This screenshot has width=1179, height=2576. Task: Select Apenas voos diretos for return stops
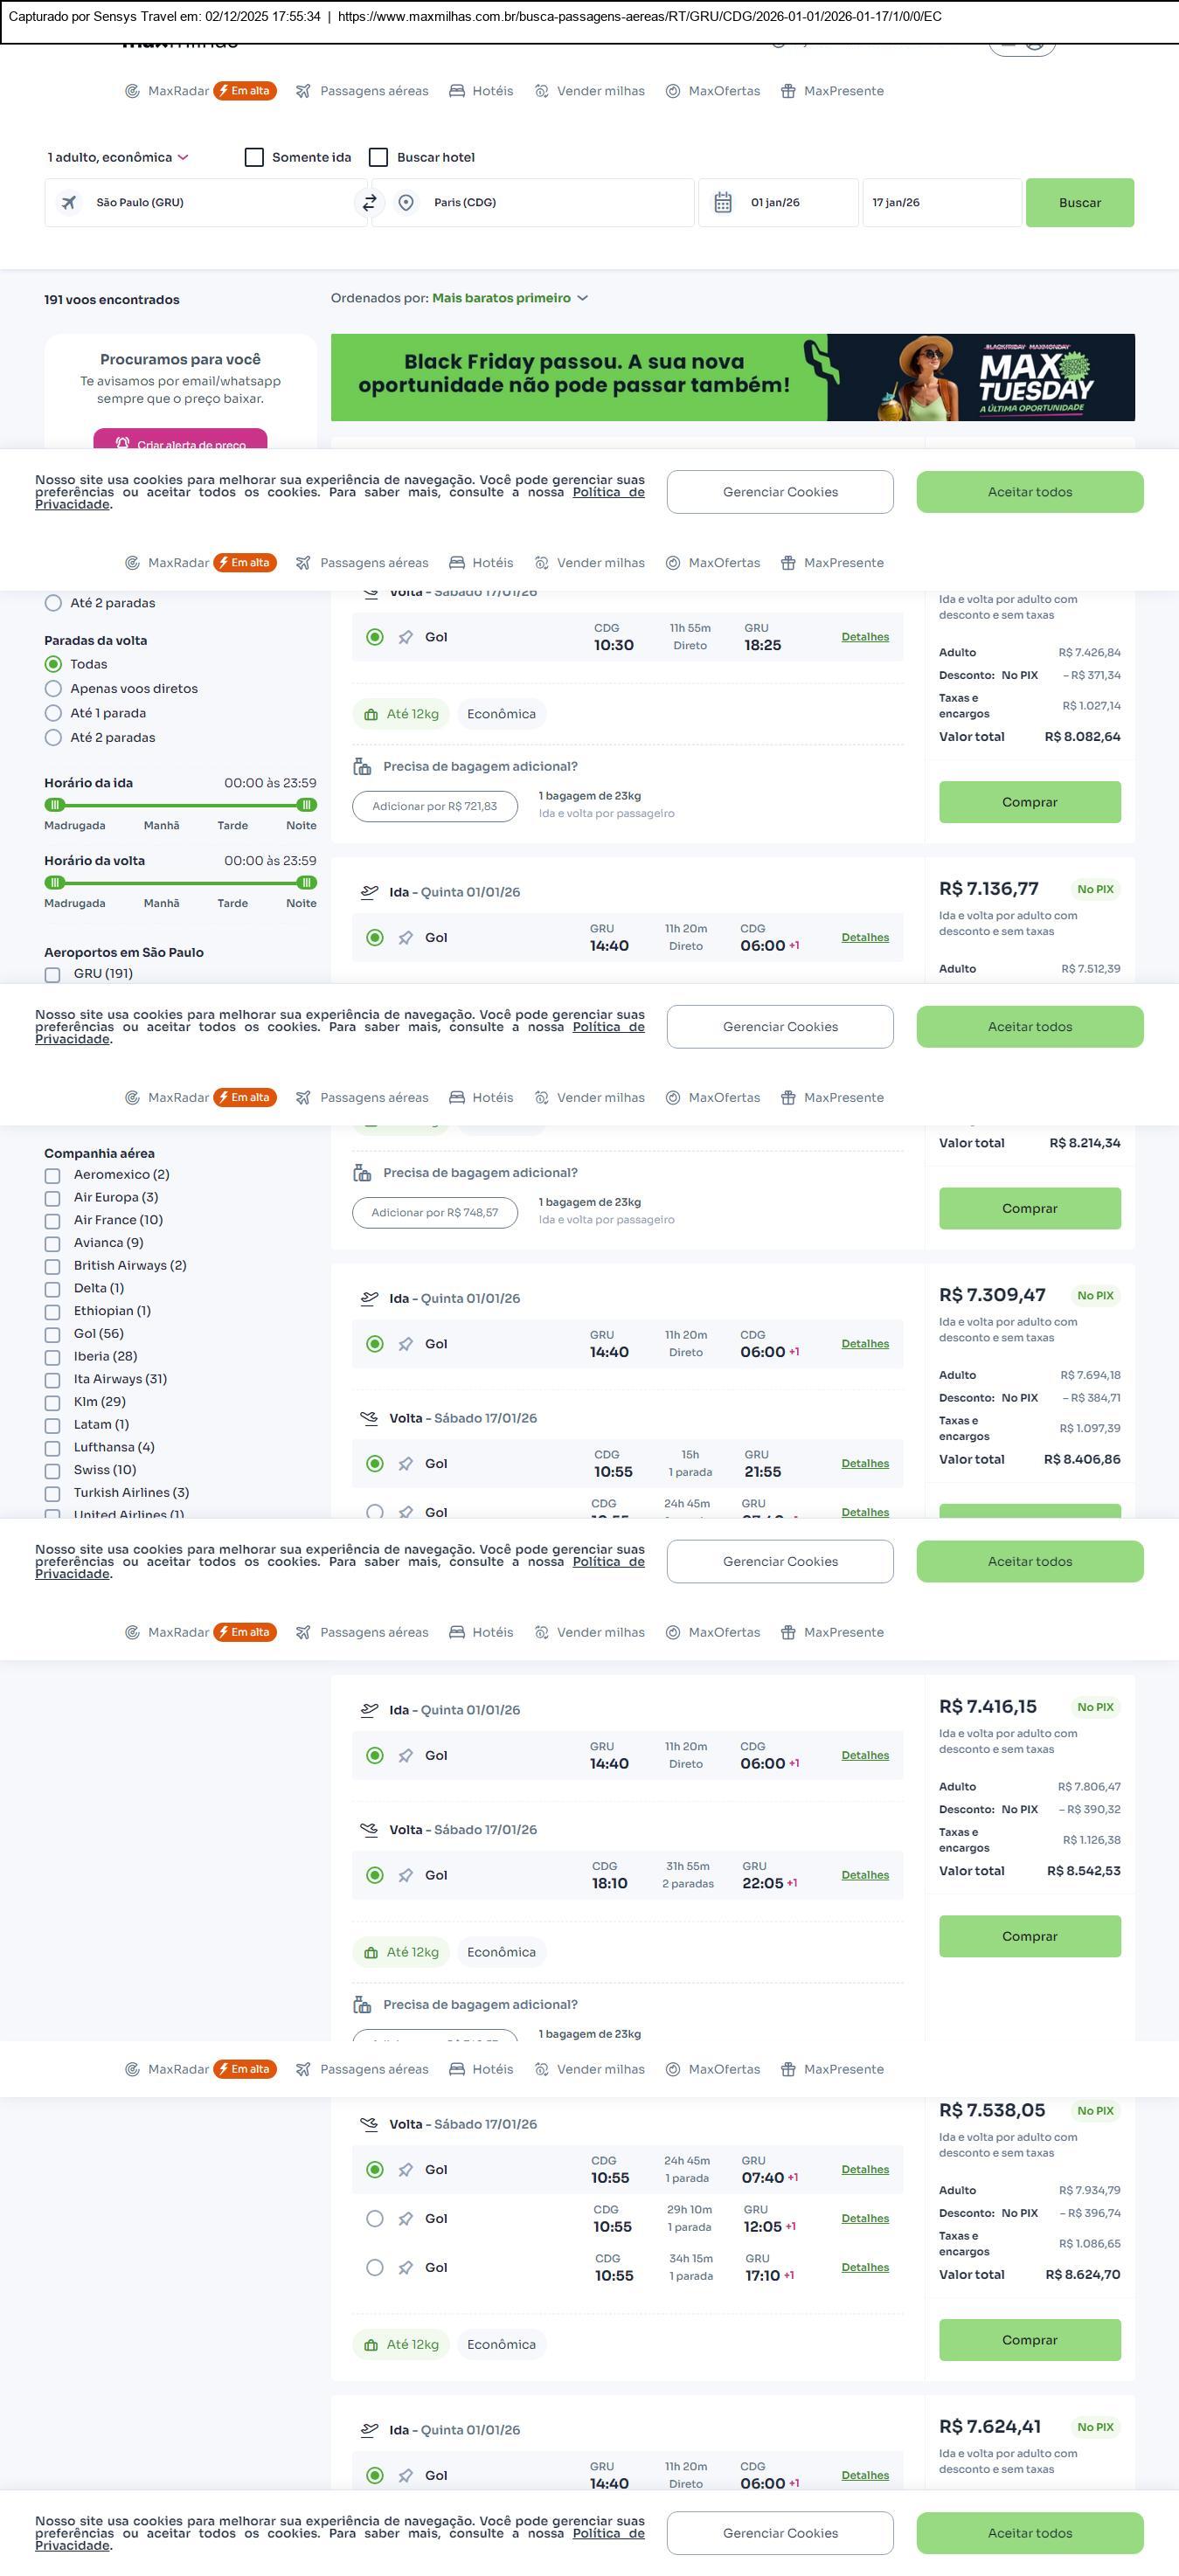click(x=54, y=688)
